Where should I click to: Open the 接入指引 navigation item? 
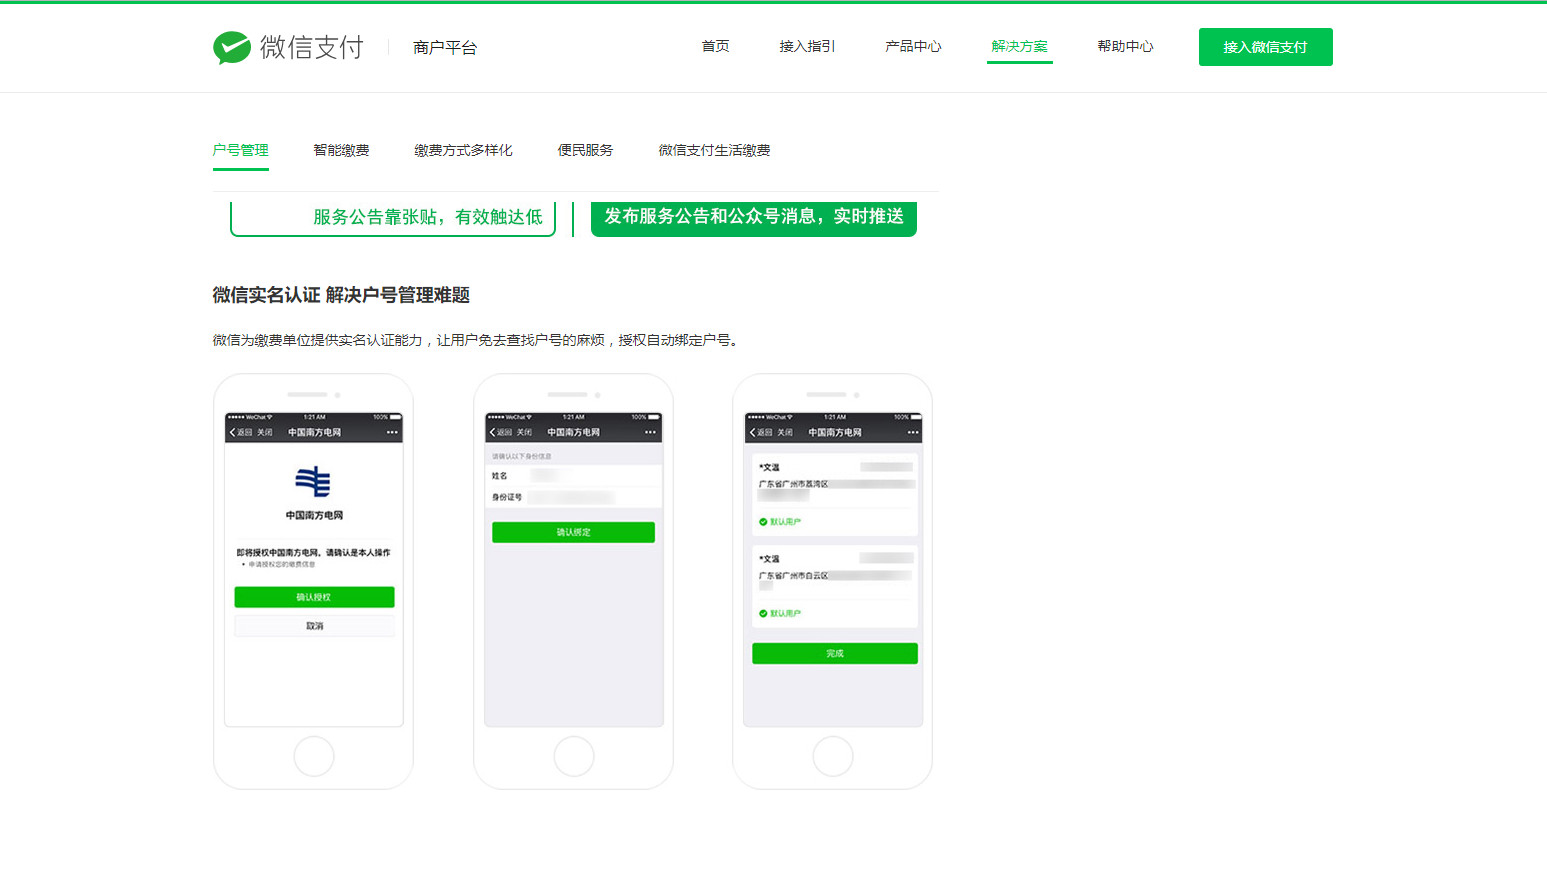coord(807,46)
